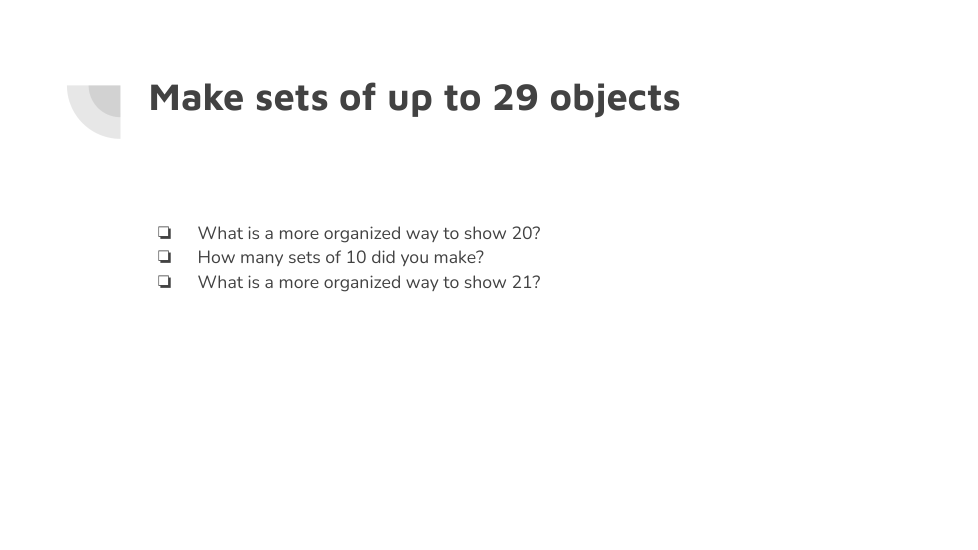Check the box beside the sets of 10 question
The width and height of the screenshot is (978, 550).
(x=164, y=257)
